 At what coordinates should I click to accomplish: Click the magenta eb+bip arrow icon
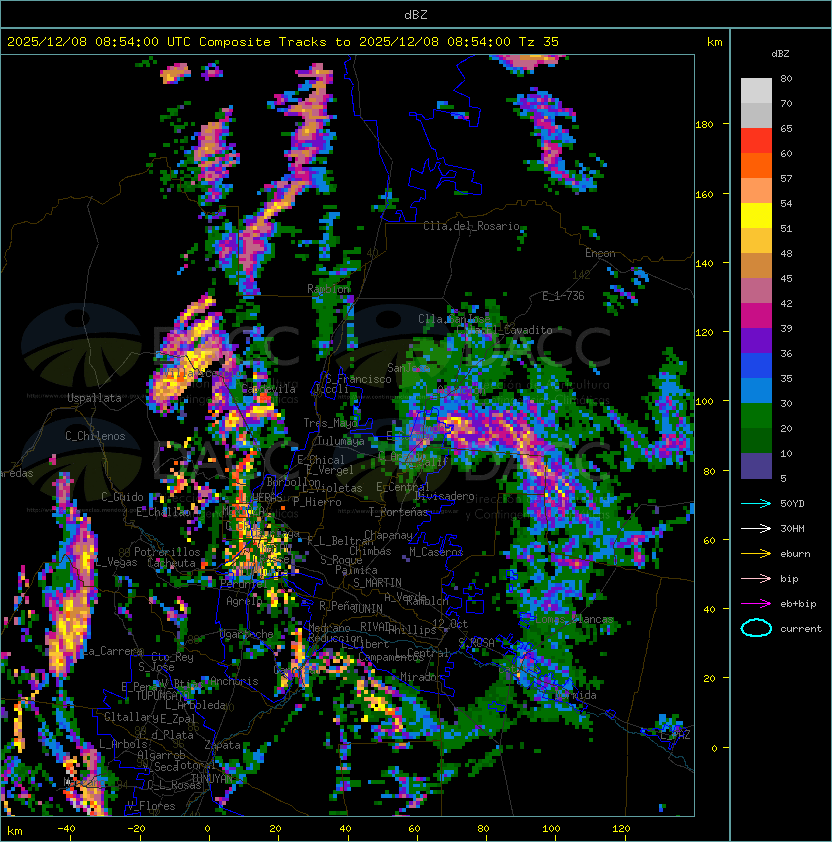click(x=756, y=603)
